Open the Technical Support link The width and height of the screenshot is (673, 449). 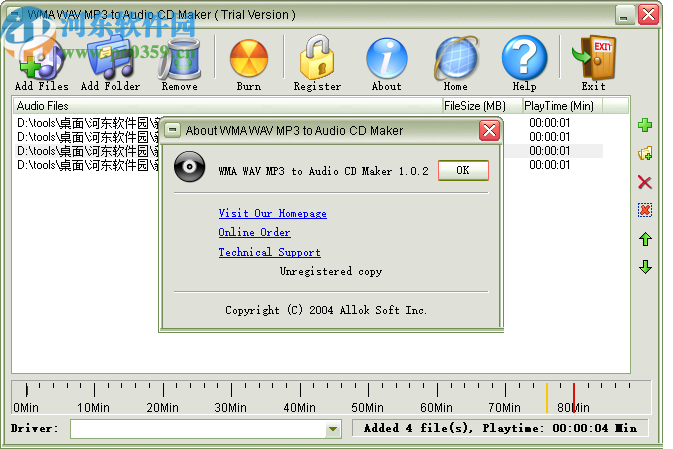pyautogui.click(x=270, y=252)
